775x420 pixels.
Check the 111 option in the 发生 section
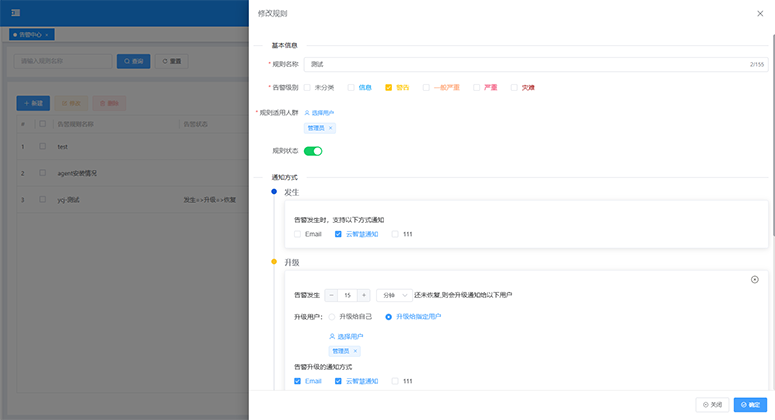[x=395, y=234]
